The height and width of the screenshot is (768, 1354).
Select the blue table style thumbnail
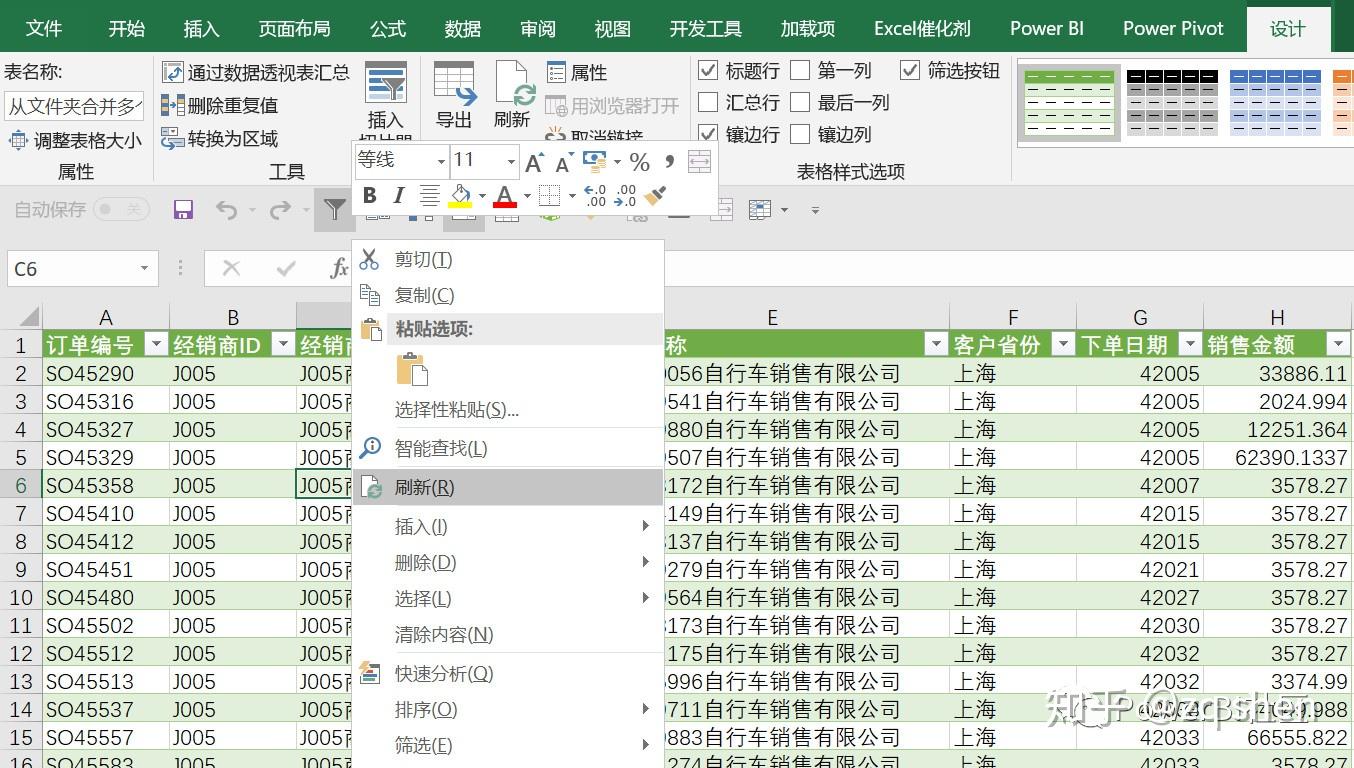point(1274,103)
